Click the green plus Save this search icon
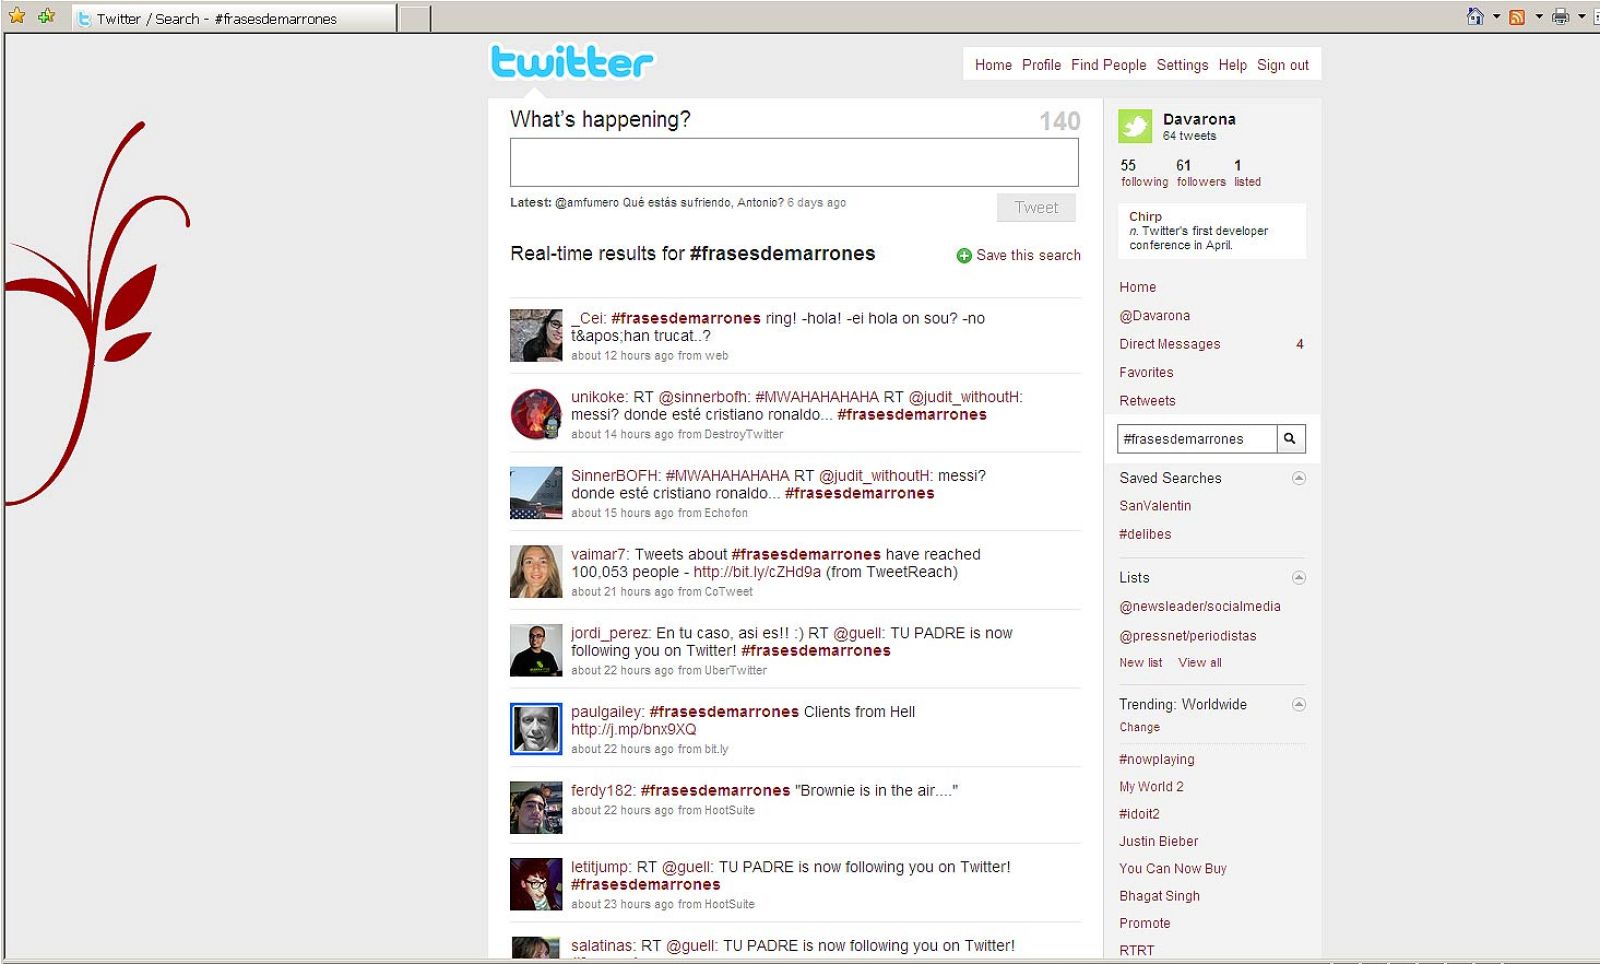 [963, 255]
